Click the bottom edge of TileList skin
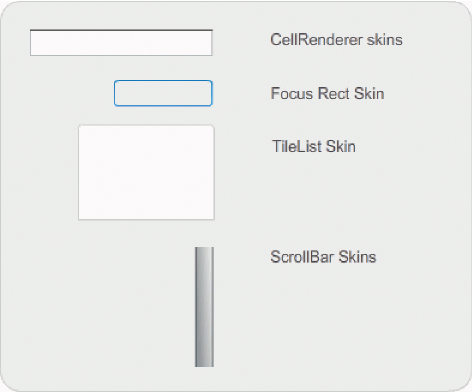The height and width of the screenshot is (392, 472). coord(146,219)
